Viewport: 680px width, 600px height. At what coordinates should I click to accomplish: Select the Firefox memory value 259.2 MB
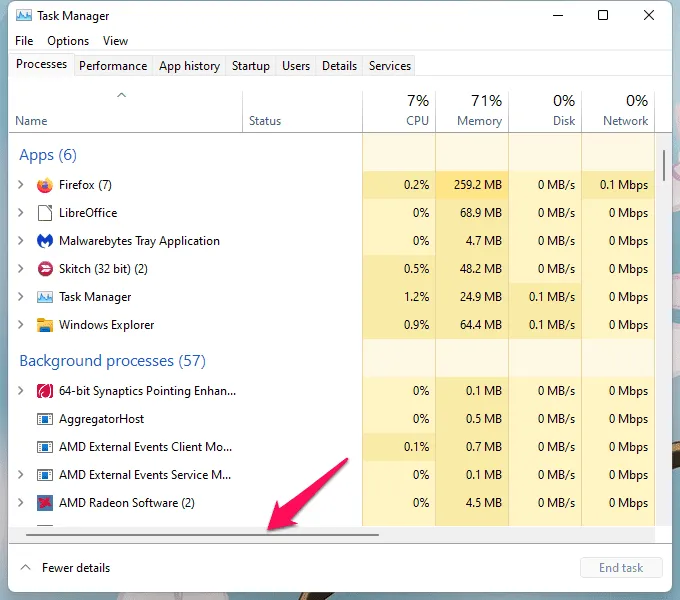(477, 185)
